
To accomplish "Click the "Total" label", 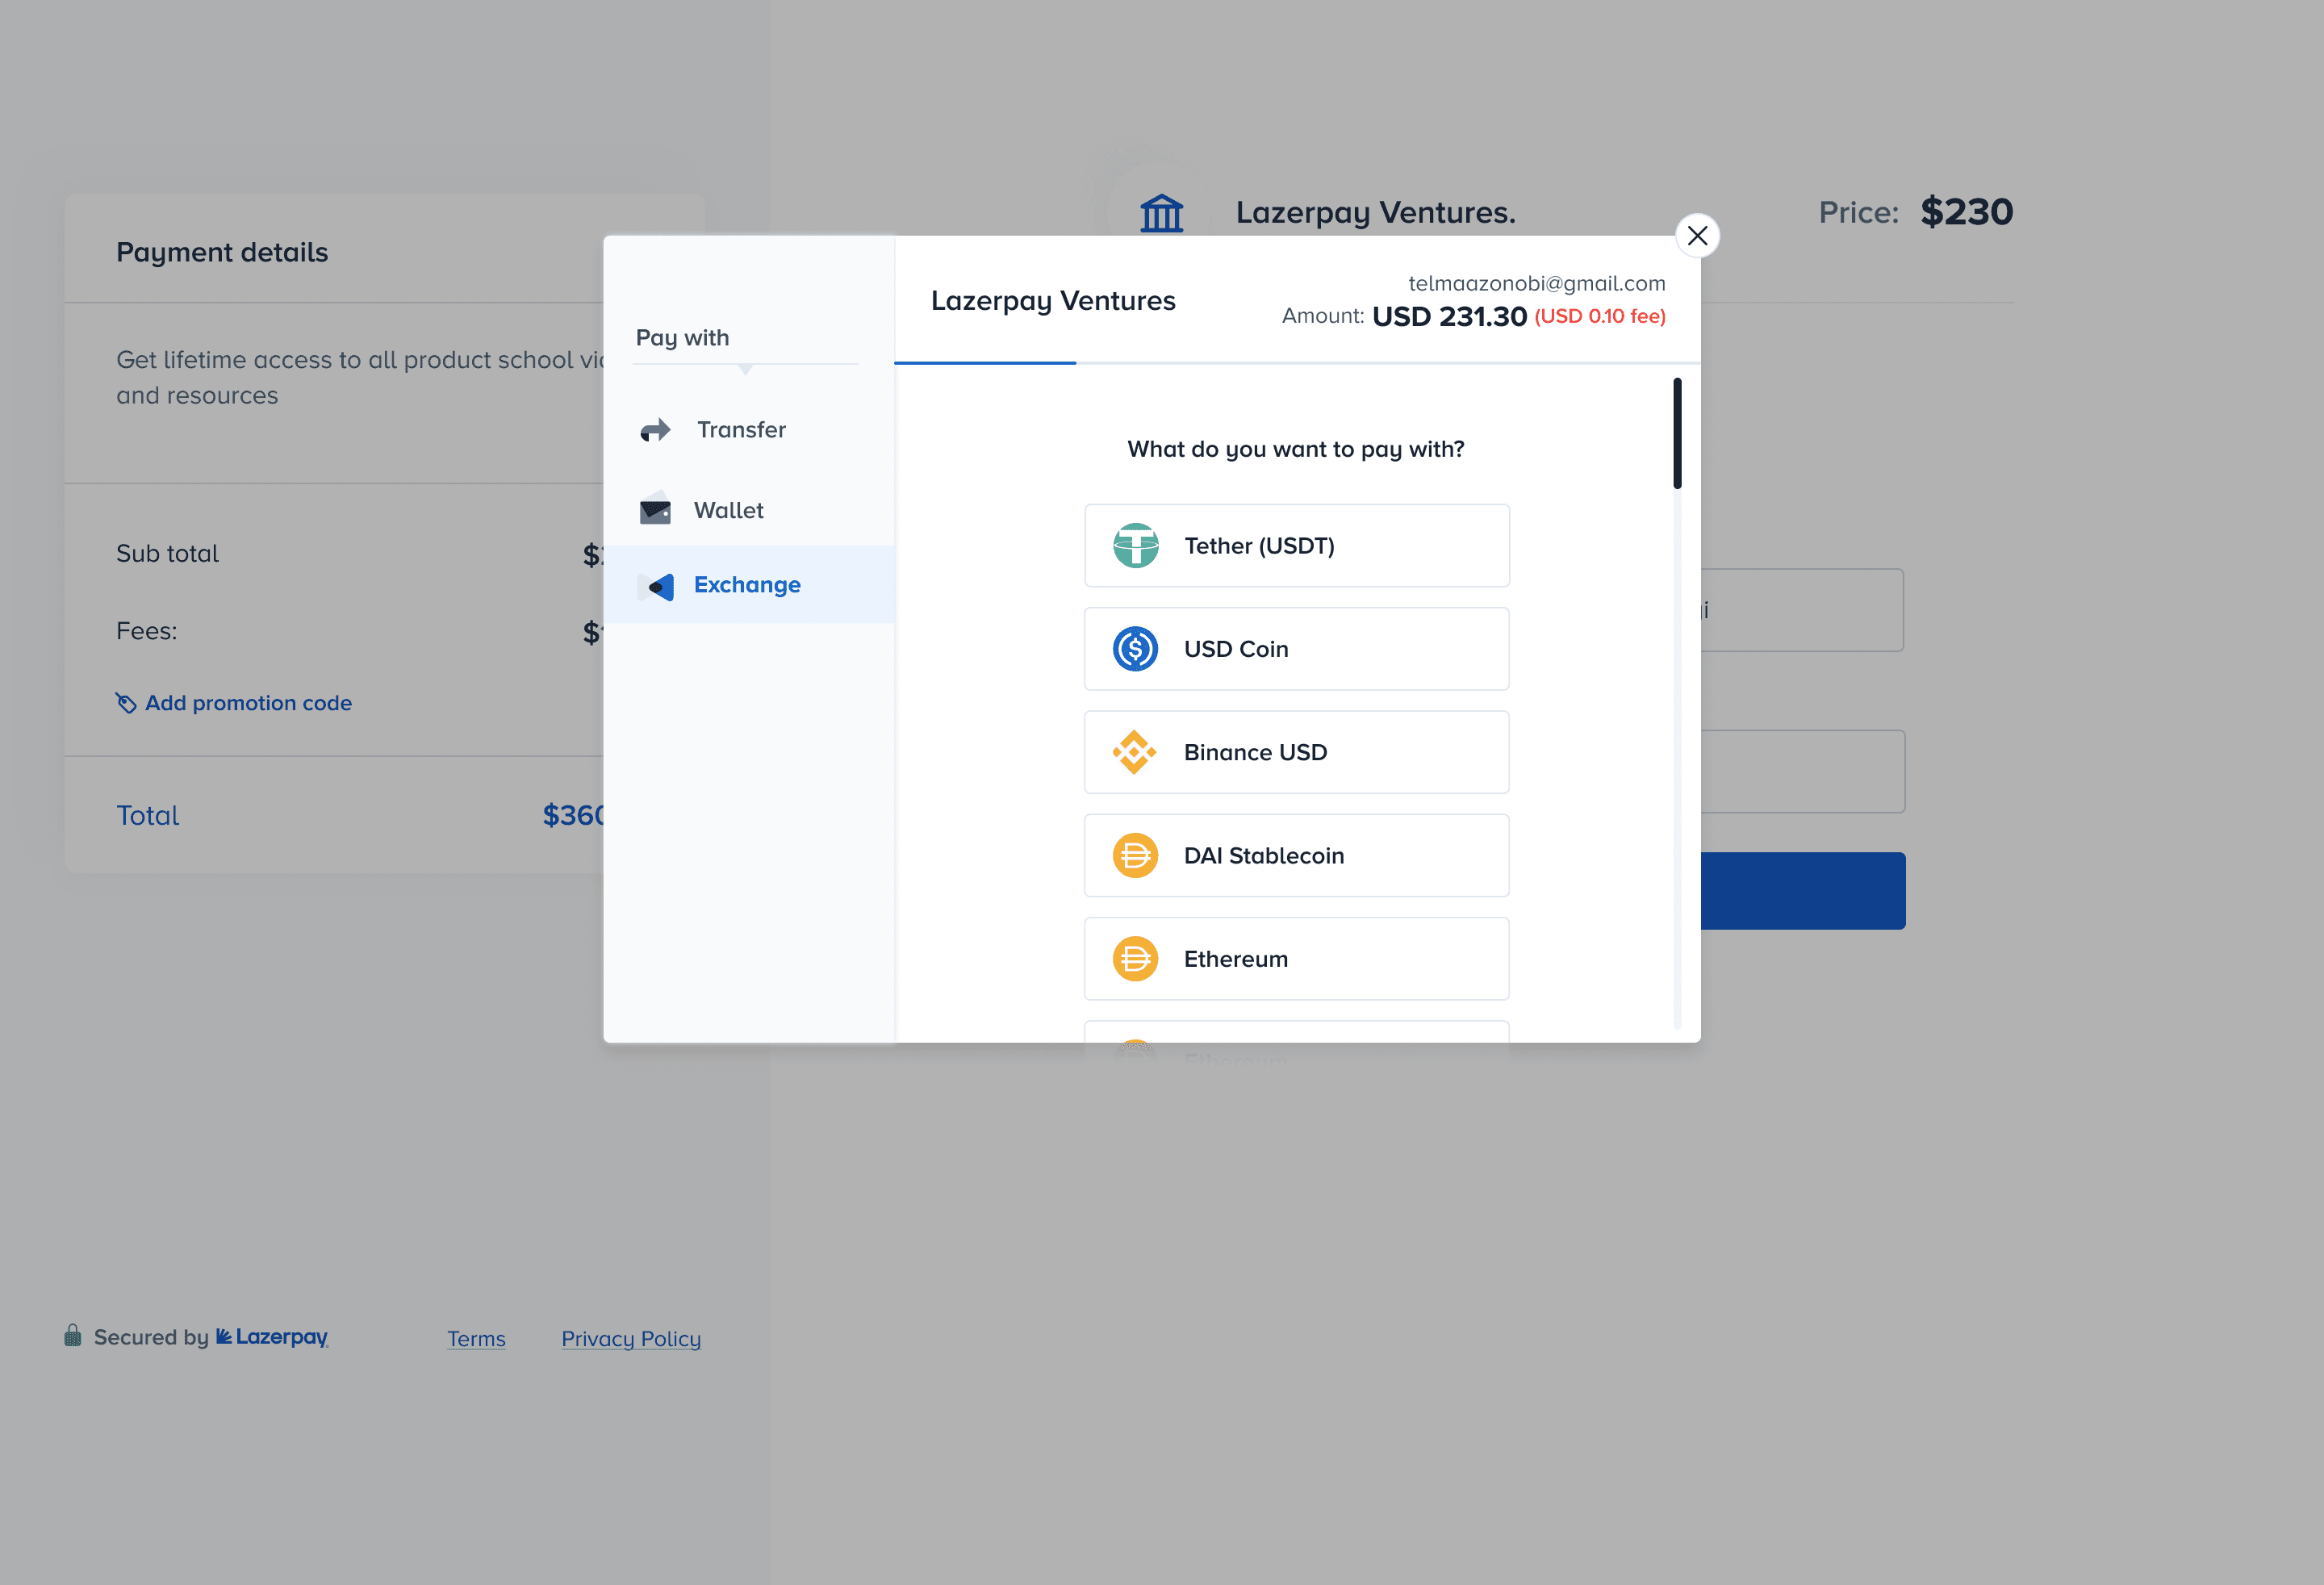I will [x=148, y=816].
